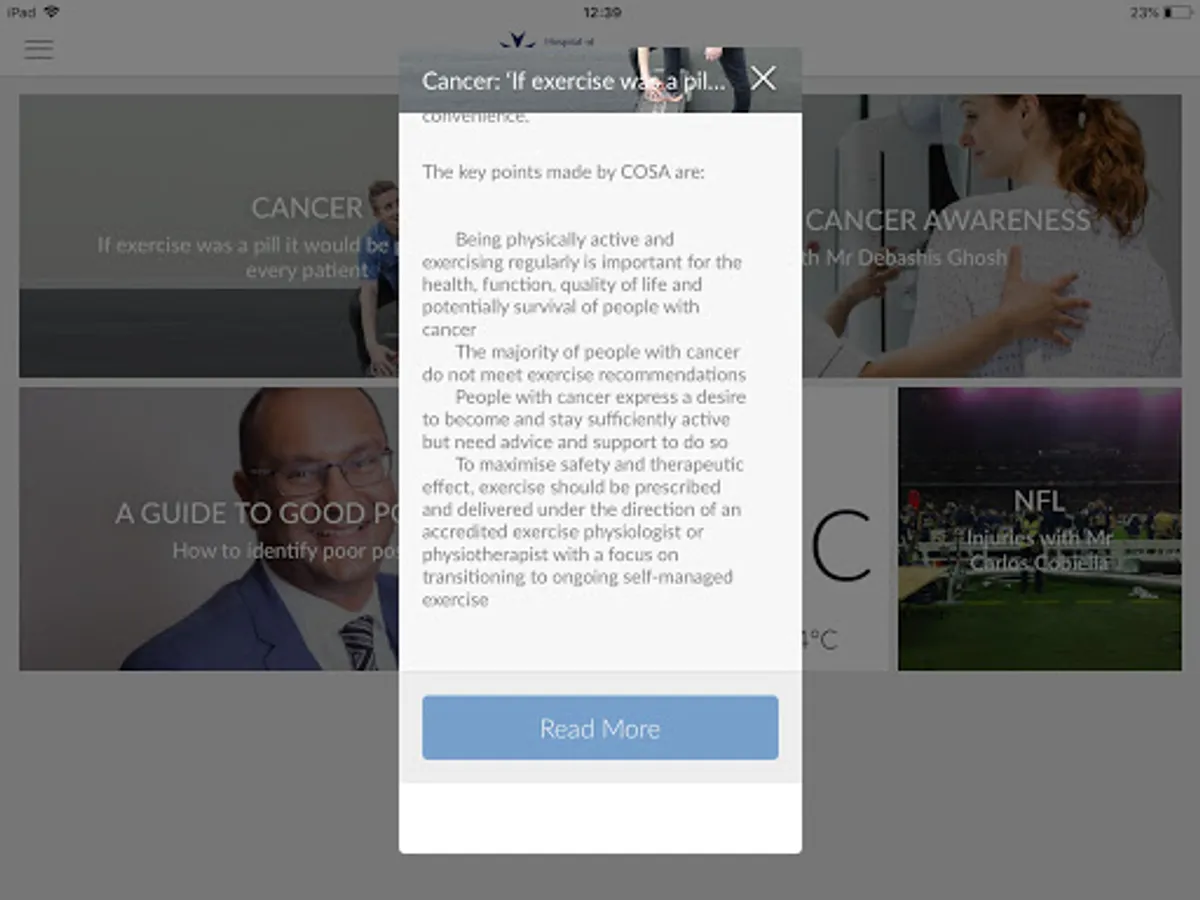This screenshot has width=1200, height=900.
Task: Open the hamburger menu icon
Action: [39, 49]
